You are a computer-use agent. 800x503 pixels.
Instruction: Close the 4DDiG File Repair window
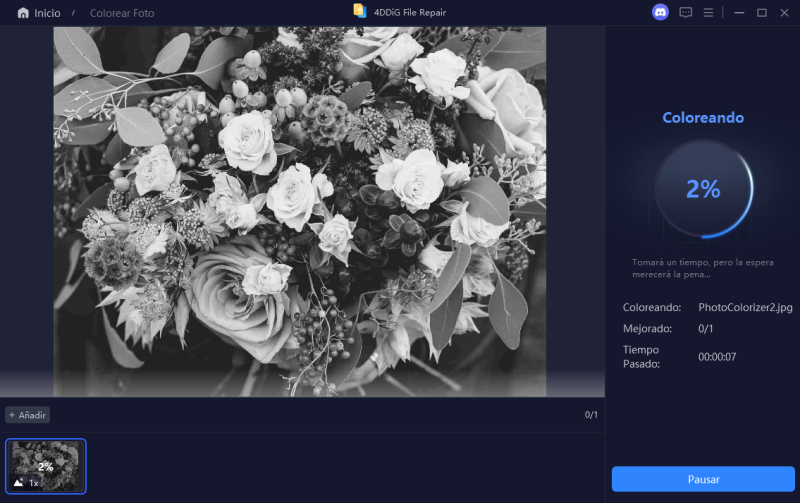click(783, 13)
